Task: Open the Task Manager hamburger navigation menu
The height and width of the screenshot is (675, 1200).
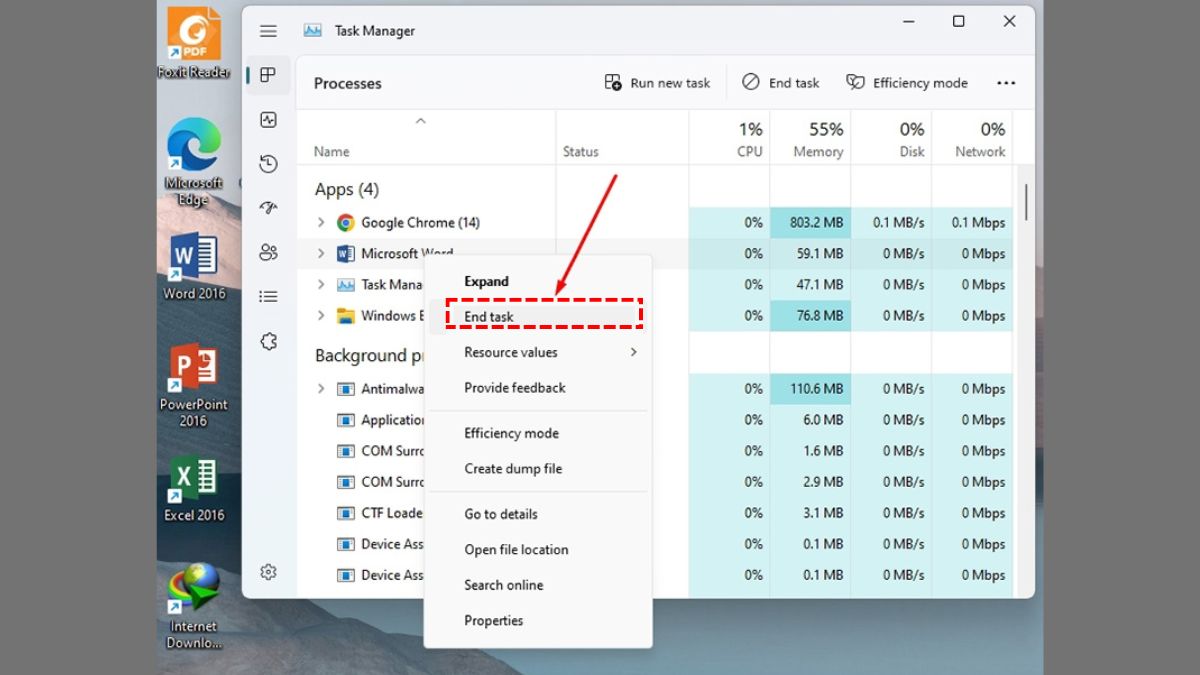Action: (268, 31)
